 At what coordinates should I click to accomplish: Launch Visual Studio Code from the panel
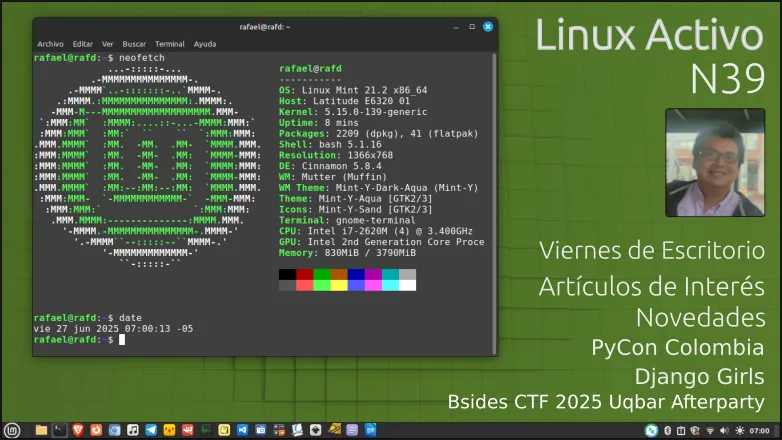coord(242,430)
